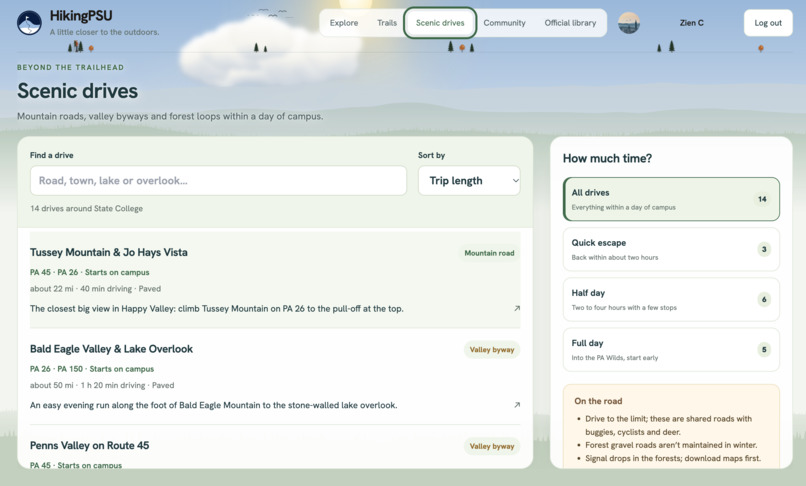This screenshot has height=486, width=806.
Task: Click the 'Scenic drives' page heading
Action: [78, 91]
